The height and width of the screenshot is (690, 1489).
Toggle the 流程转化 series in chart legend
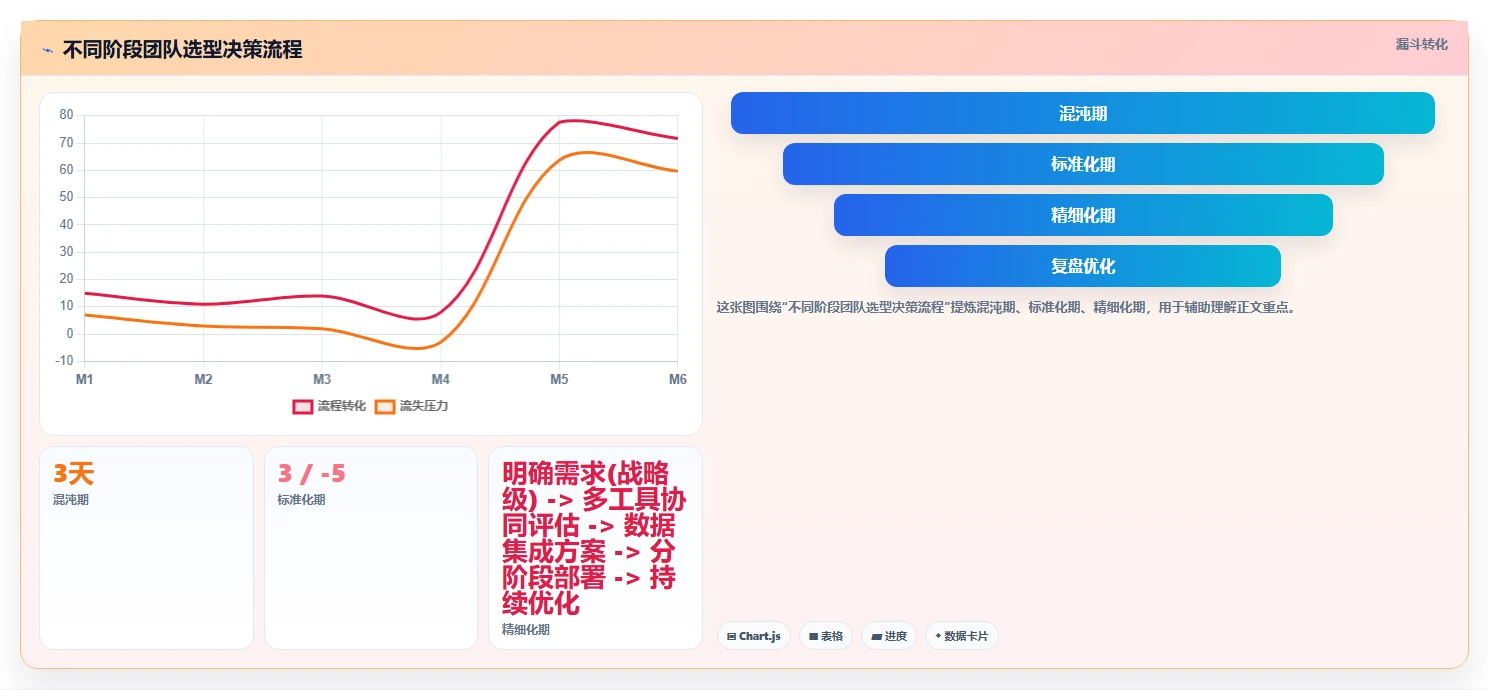pos(329,406)
